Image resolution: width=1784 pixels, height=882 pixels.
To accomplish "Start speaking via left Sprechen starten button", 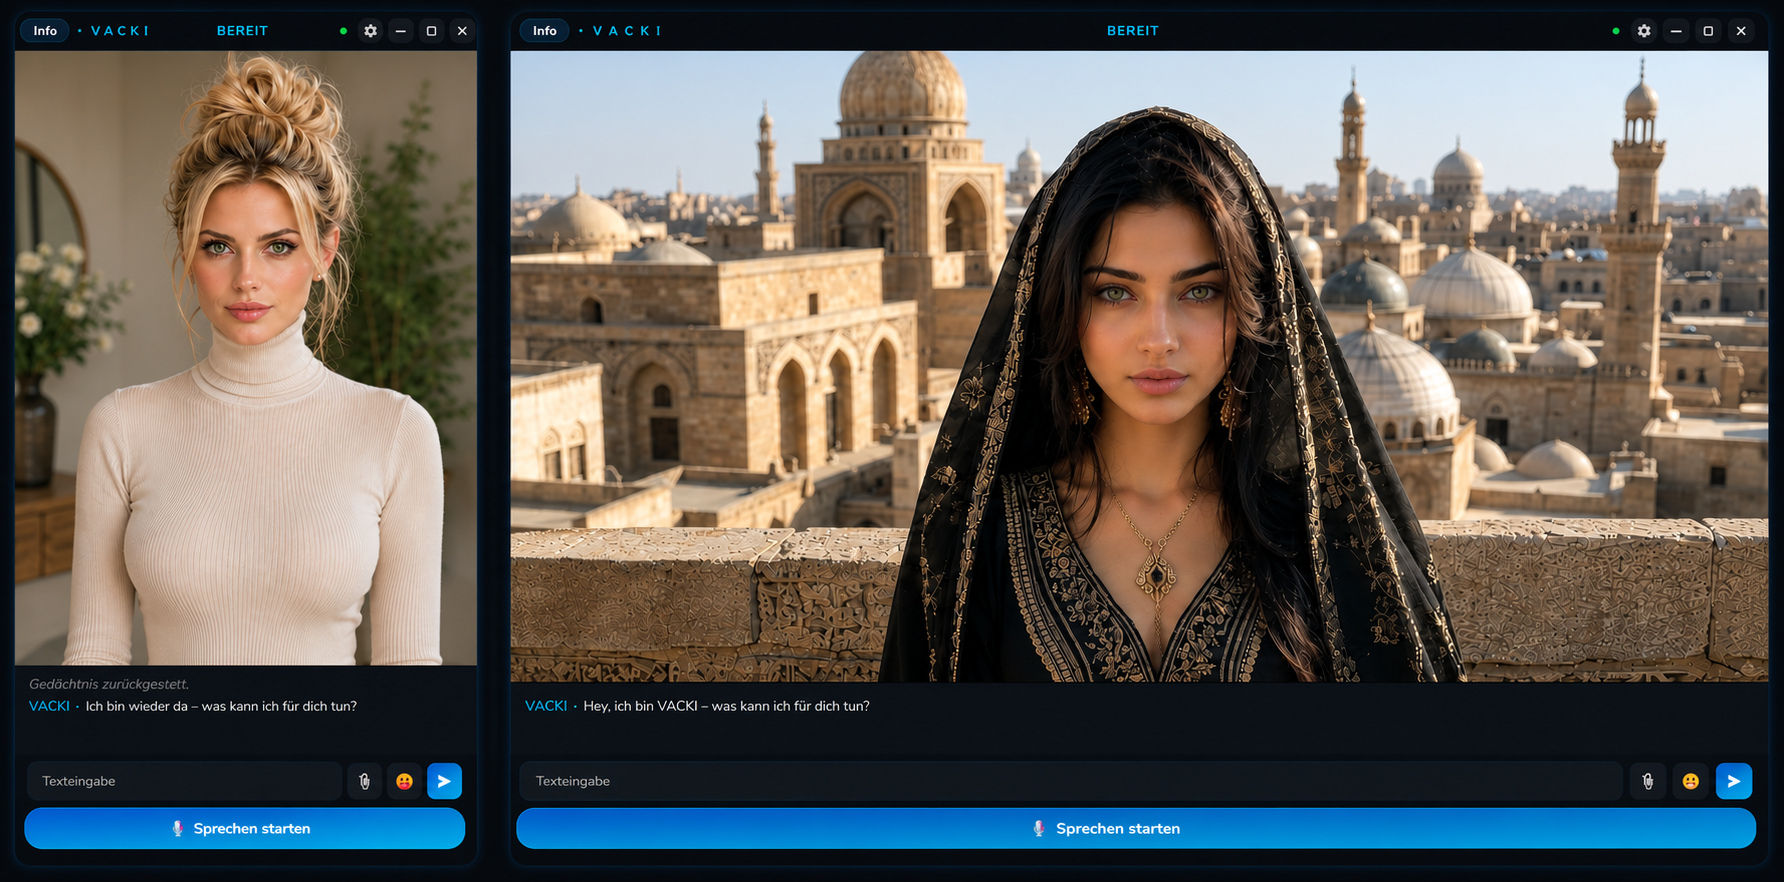I will 245,829.
